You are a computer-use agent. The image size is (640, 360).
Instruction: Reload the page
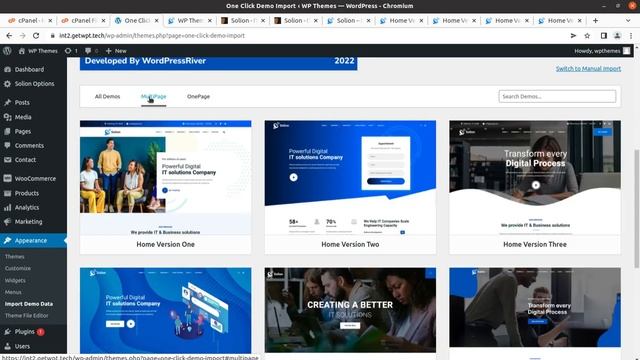36,36
